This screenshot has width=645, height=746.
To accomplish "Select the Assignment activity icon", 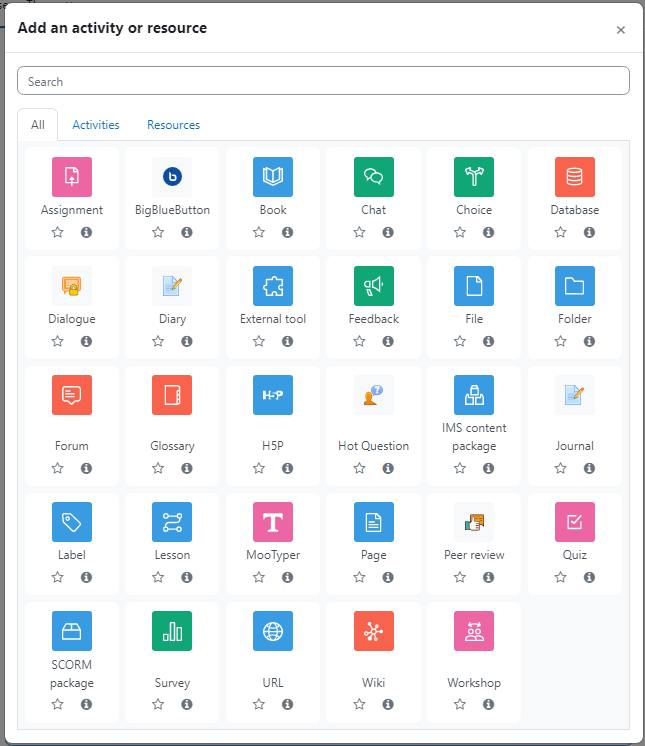I will point(72,177).
